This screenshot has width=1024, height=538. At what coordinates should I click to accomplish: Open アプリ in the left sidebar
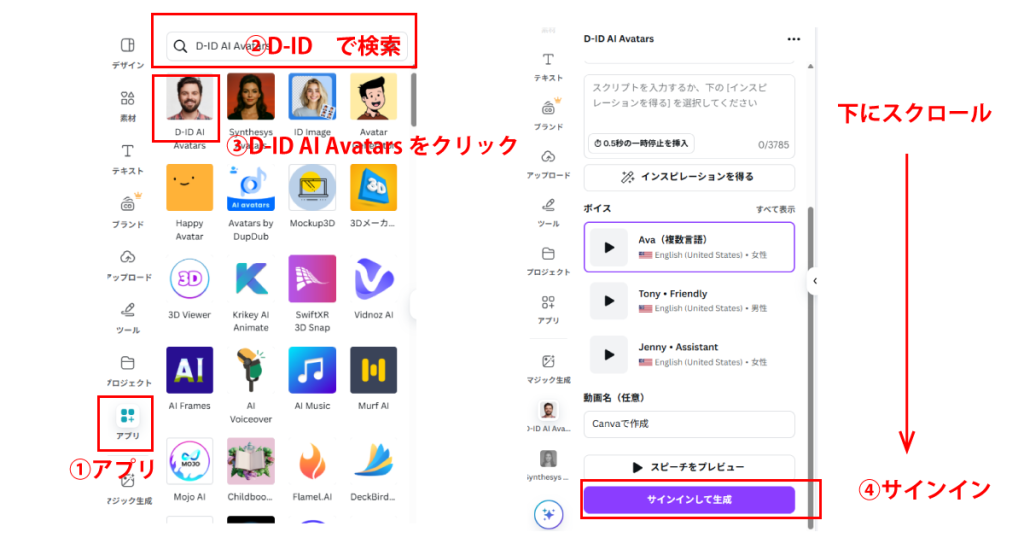[x=127, y=423]
